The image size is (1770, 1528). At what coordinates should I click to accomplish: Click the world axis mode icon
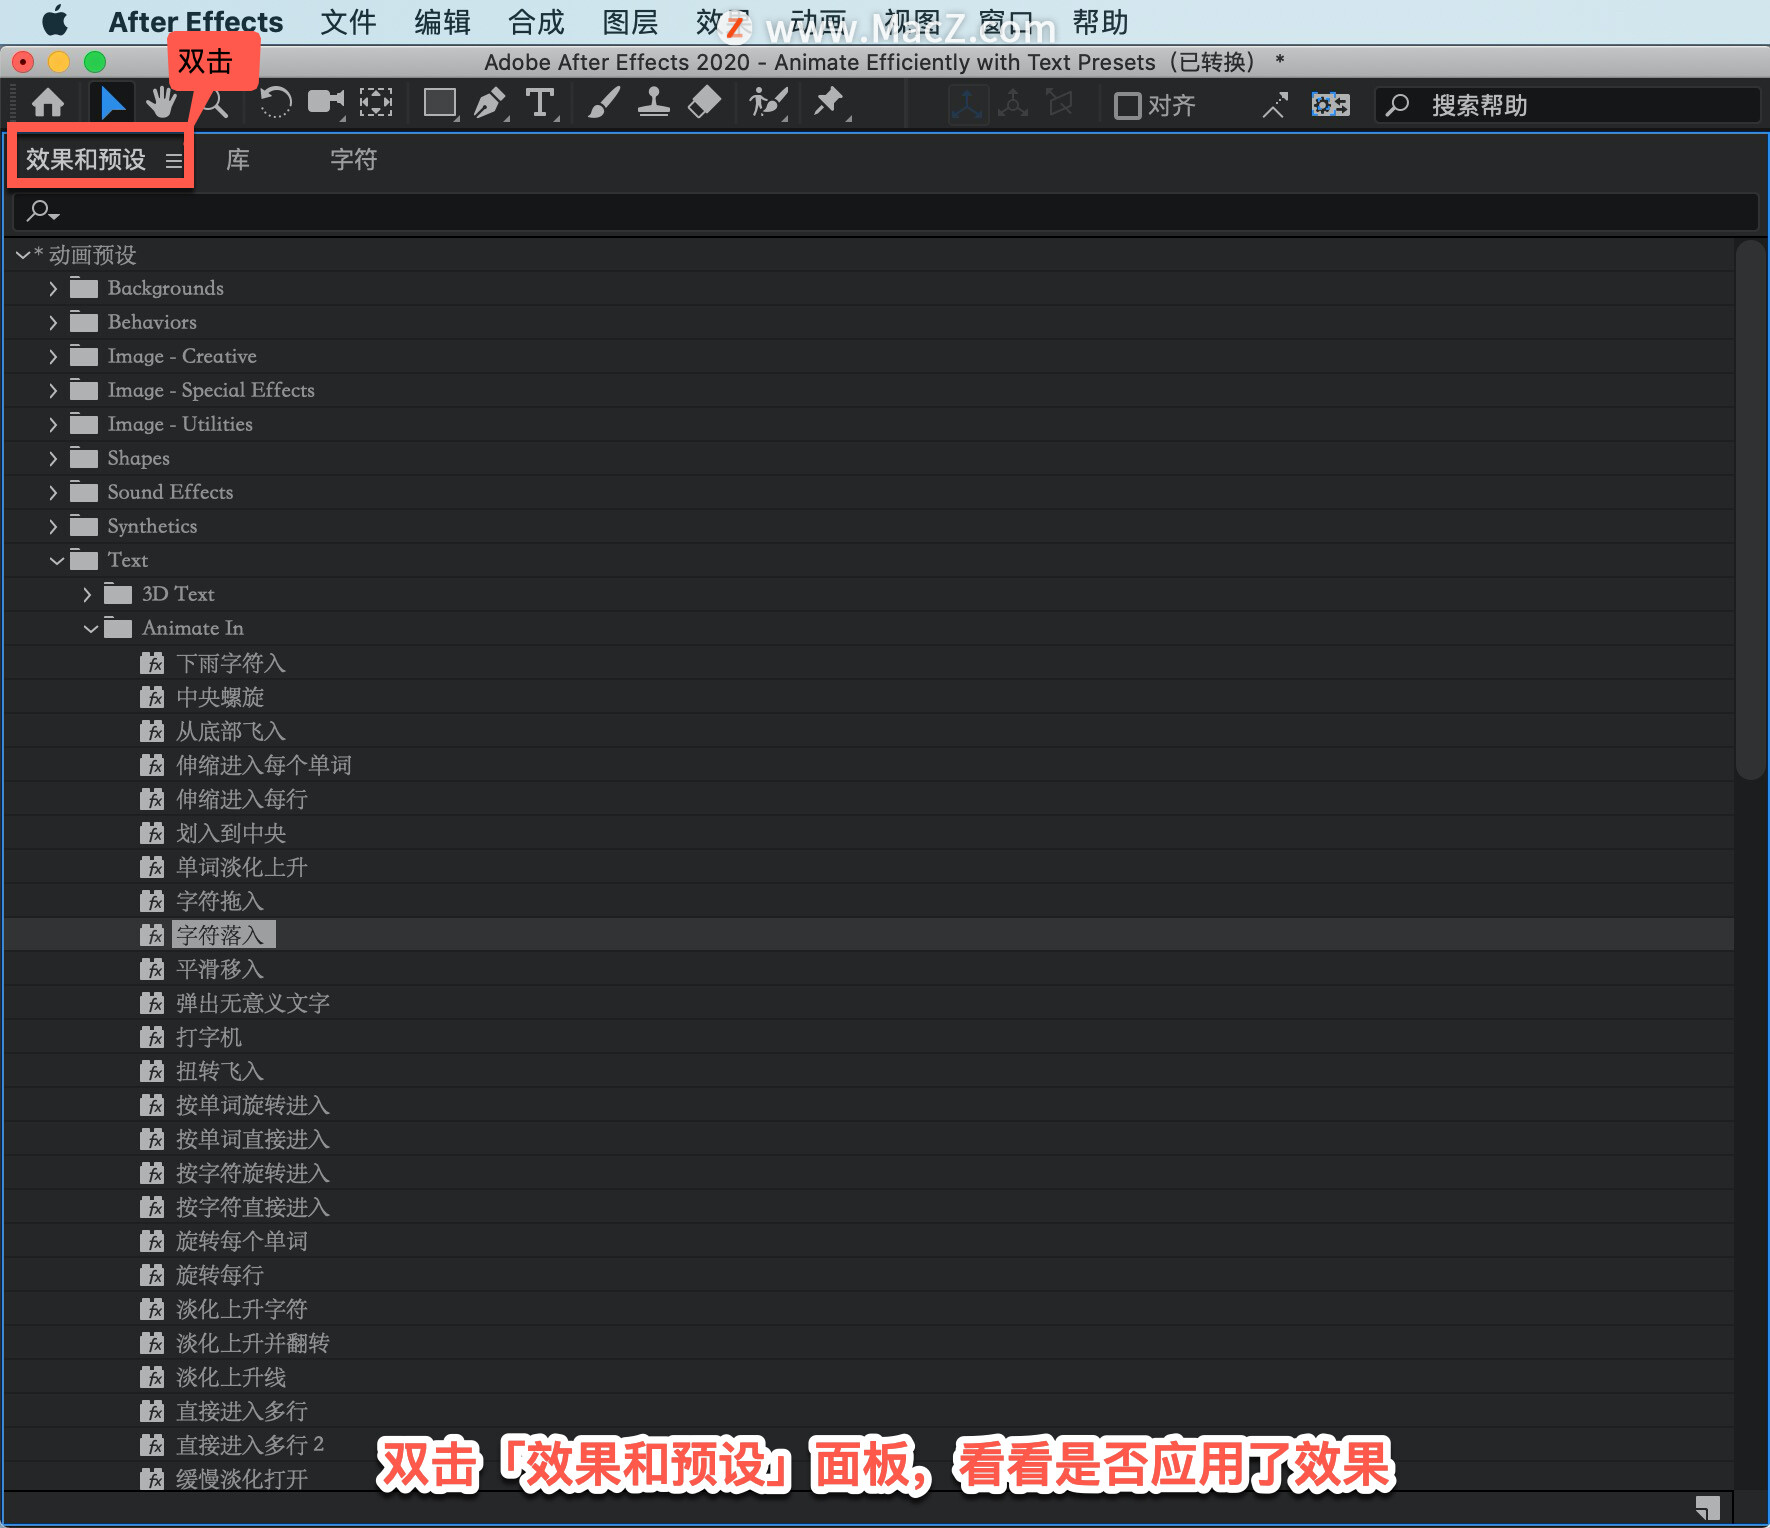tap(1013, 104)
